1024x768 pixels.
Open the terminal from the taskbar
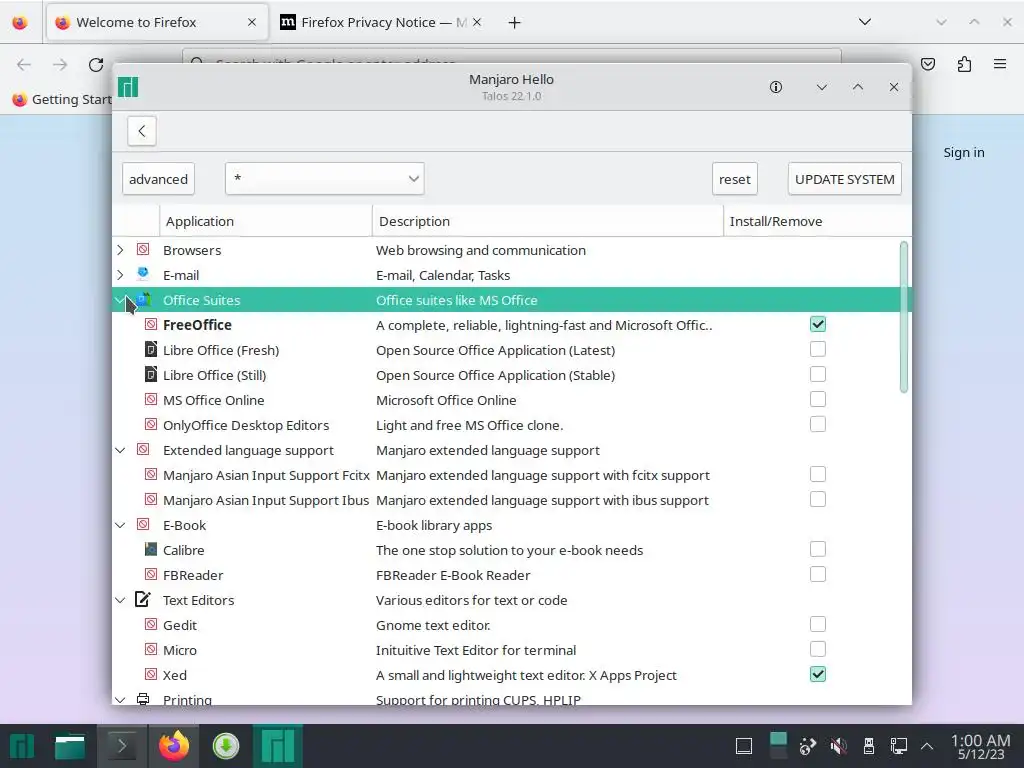121,746
